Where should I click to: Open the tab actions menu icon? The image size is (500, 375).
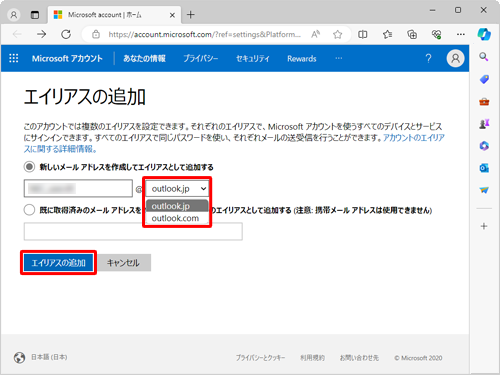(35, 15)
